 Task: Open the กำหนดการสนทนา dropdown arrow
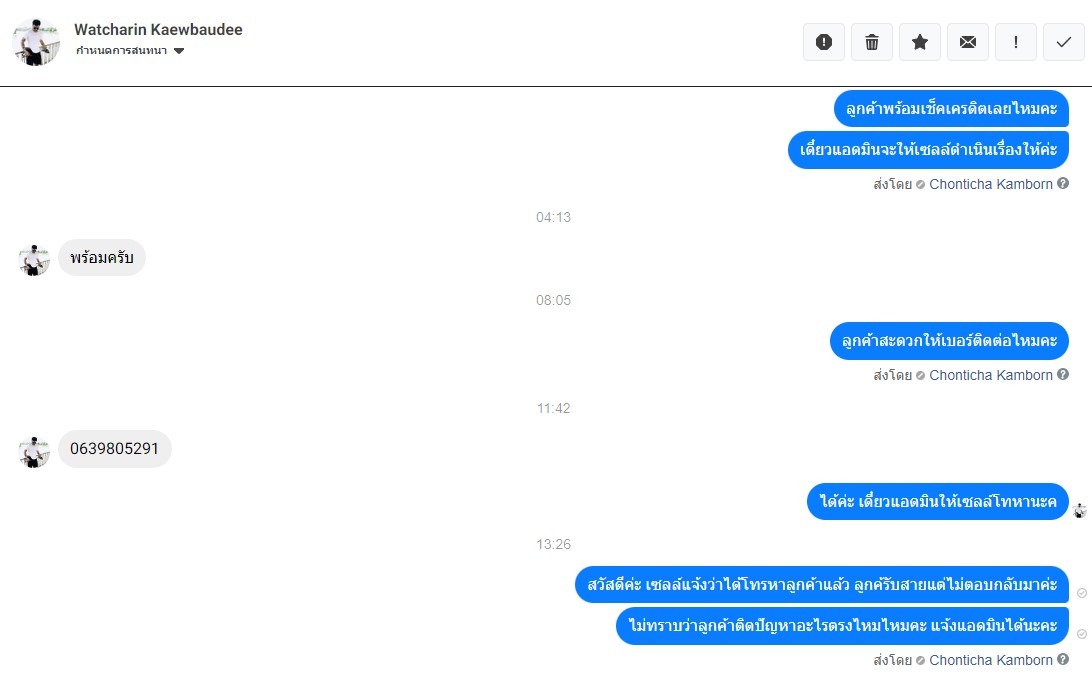coord(179,51)
